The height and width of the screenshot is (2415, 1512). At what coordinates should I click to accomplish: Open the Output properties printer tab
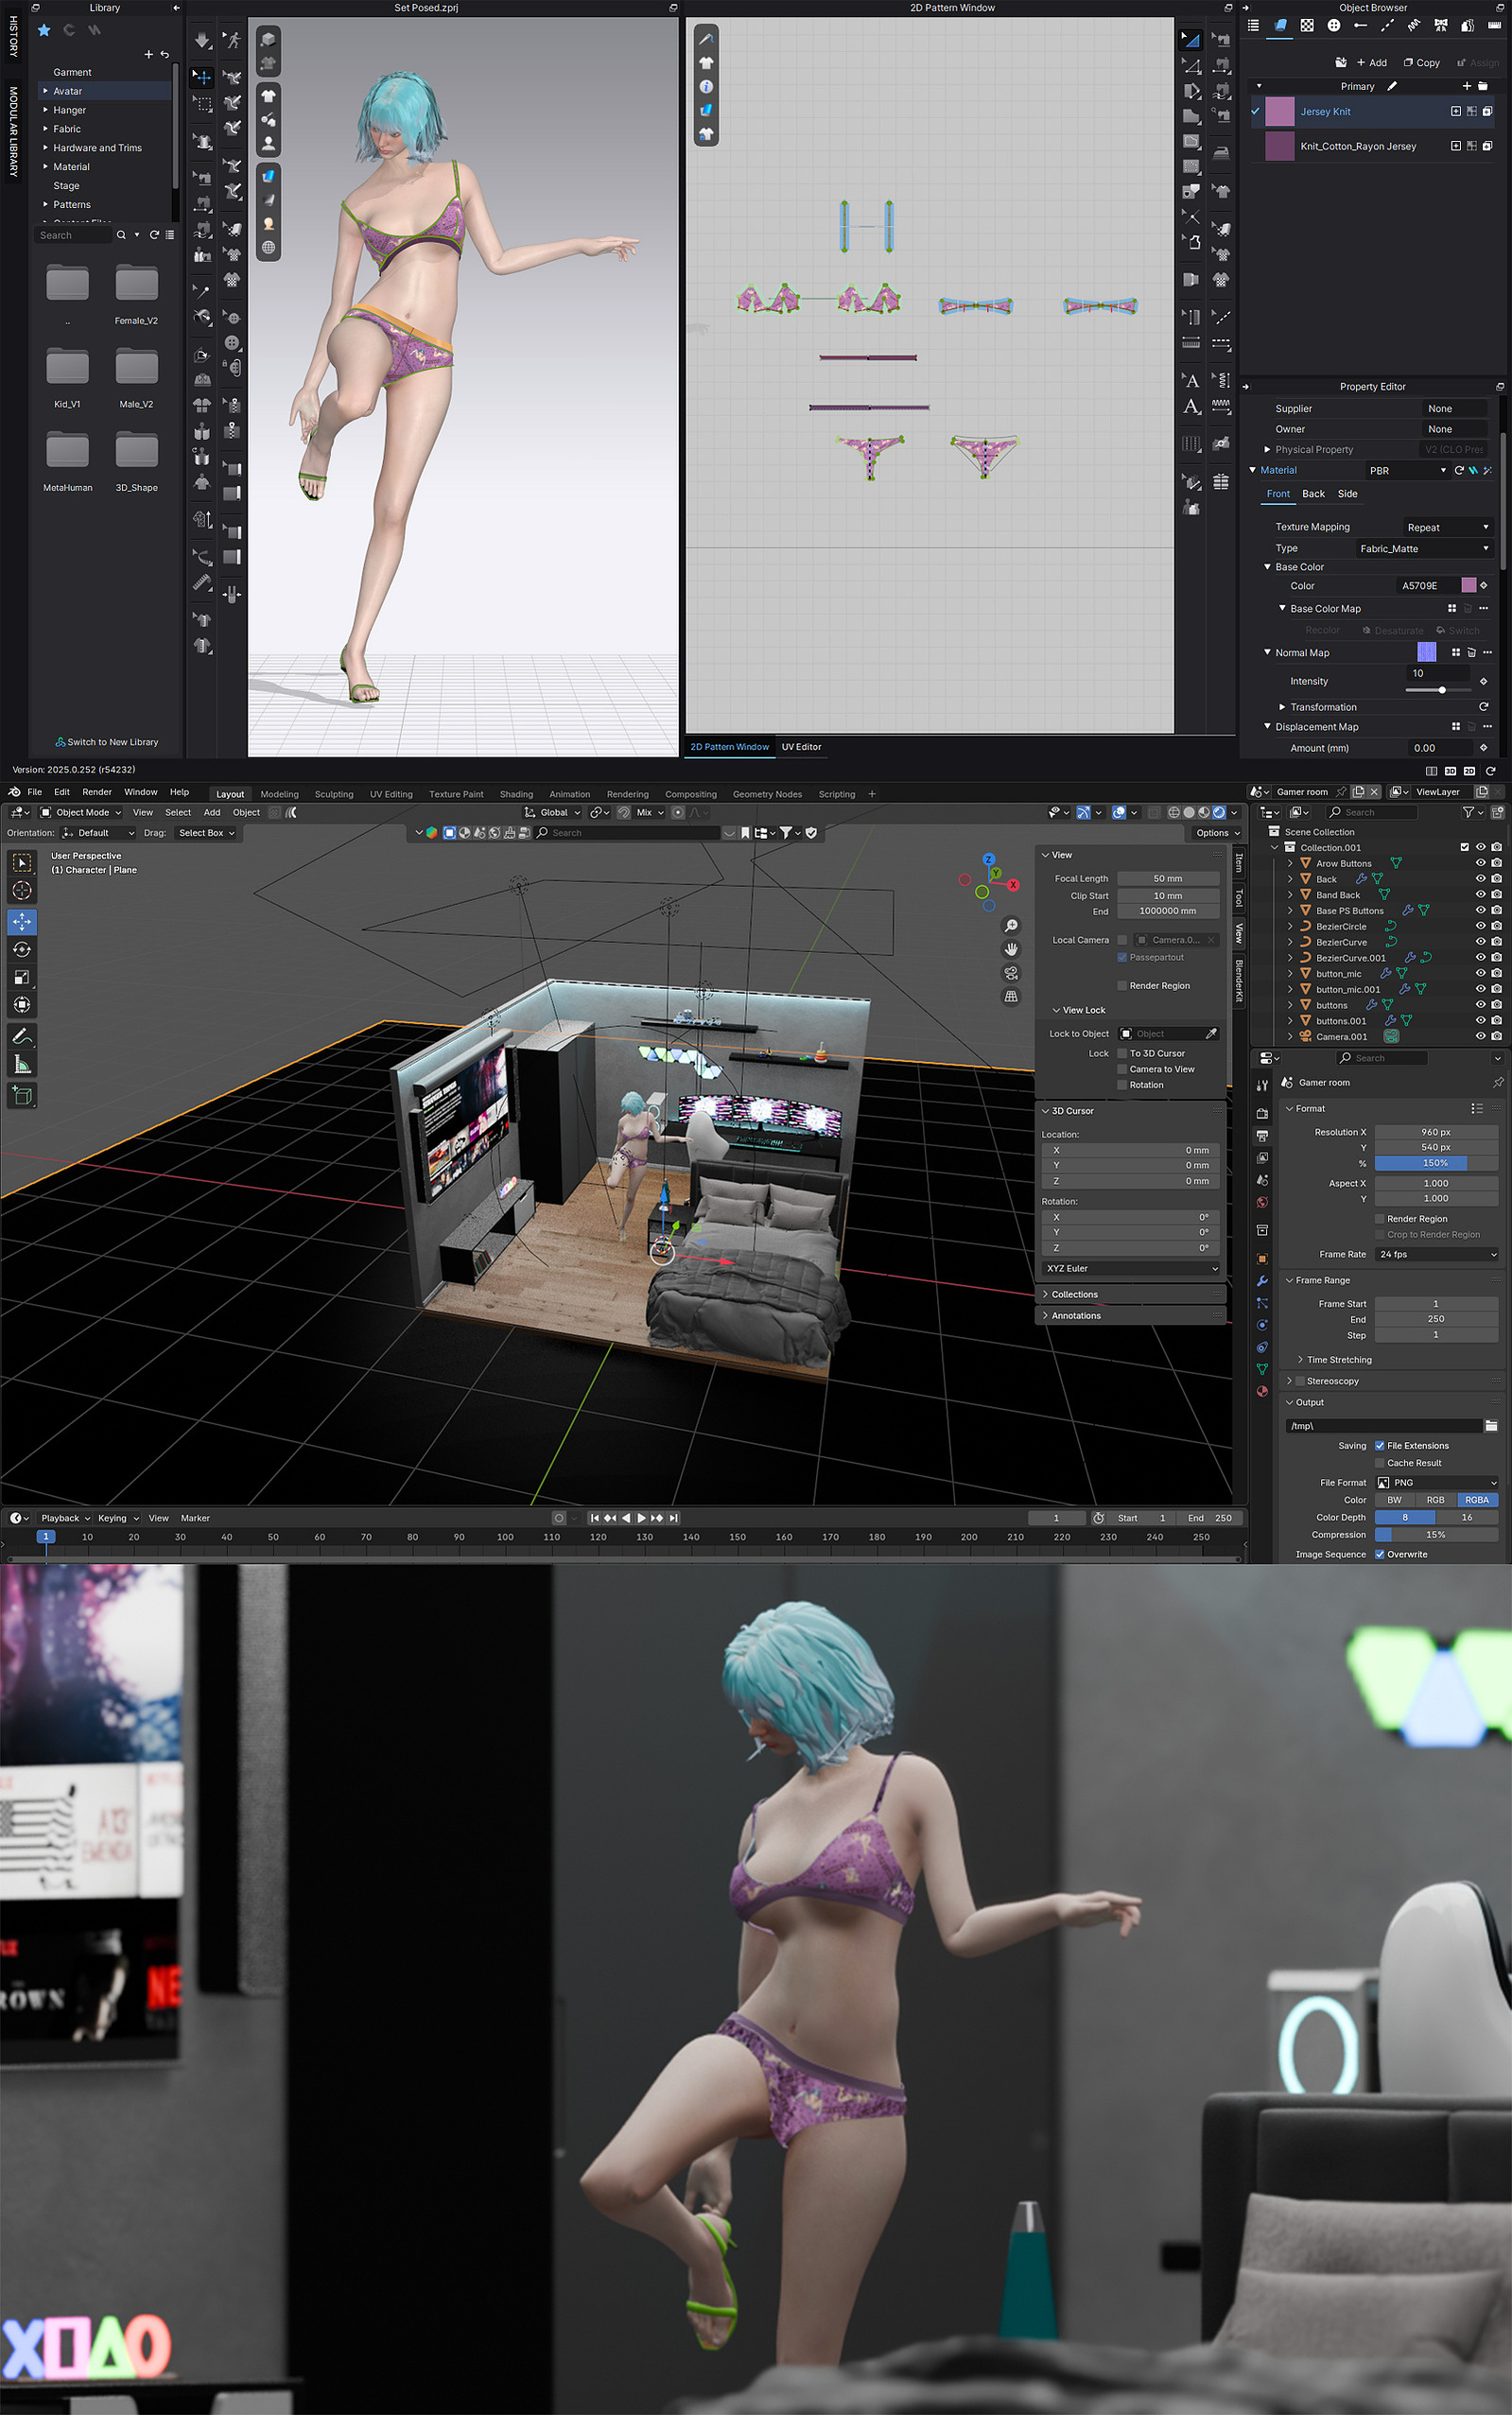[1262, 1136]
